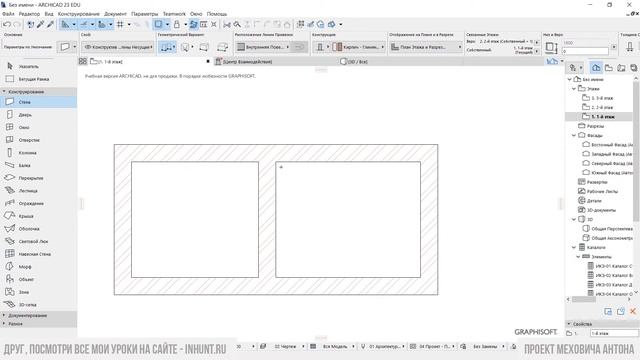Open the layer dropdown Конструктив Несущий
This screenshot has height=360, width=640.
click(118, 47)
